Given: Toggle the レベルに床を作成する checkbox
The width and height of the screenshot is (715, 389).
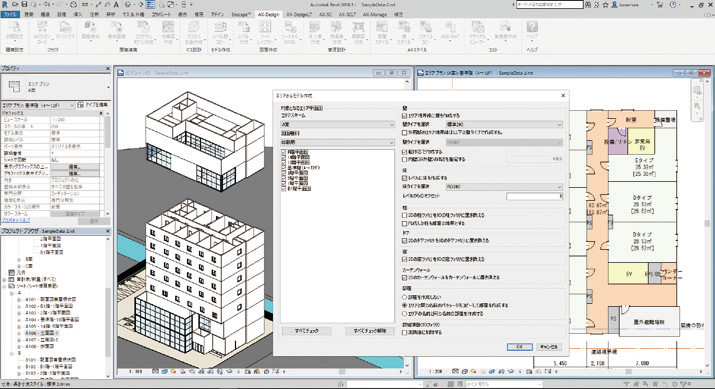Looking at the screenshot, I should pos(404,178).
